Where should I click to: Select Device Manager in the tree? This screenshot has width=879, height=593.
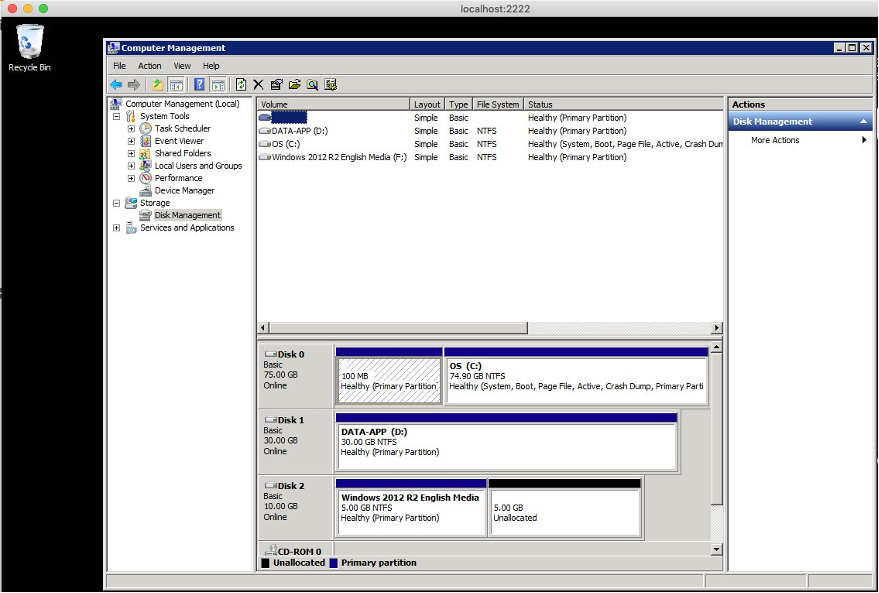tap(184, 191)
